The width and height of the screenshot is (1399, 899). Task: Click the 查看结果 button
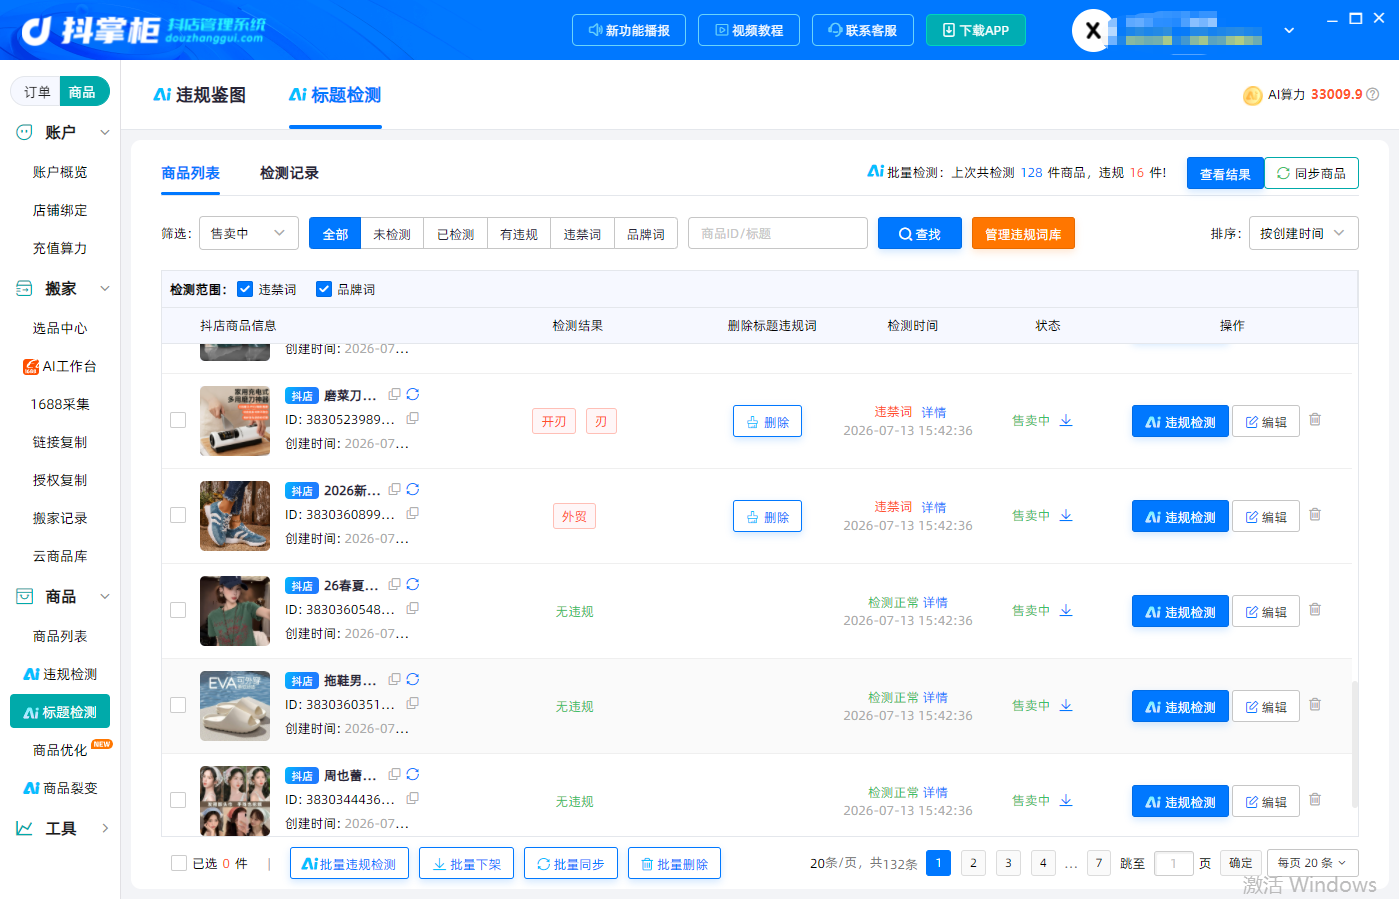(x=1225, y=173)
